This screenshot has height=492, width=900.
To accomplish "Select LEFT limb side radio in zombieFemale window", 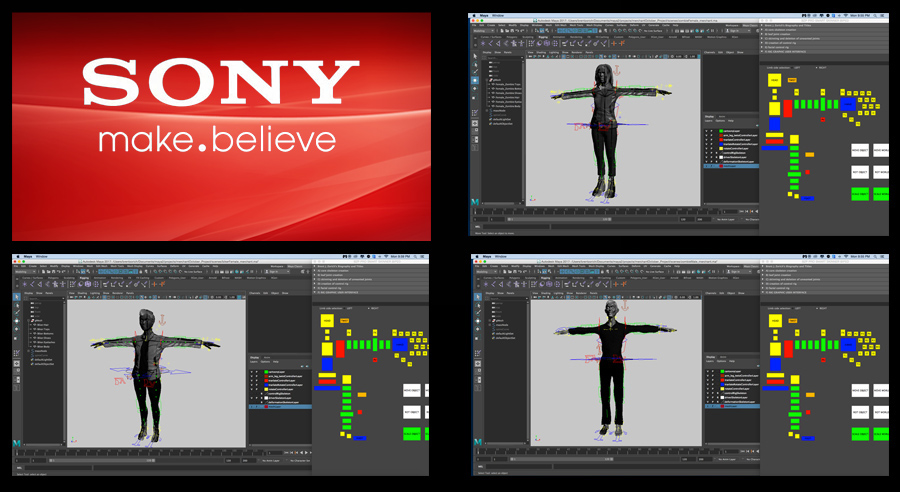I will point(792,68).
